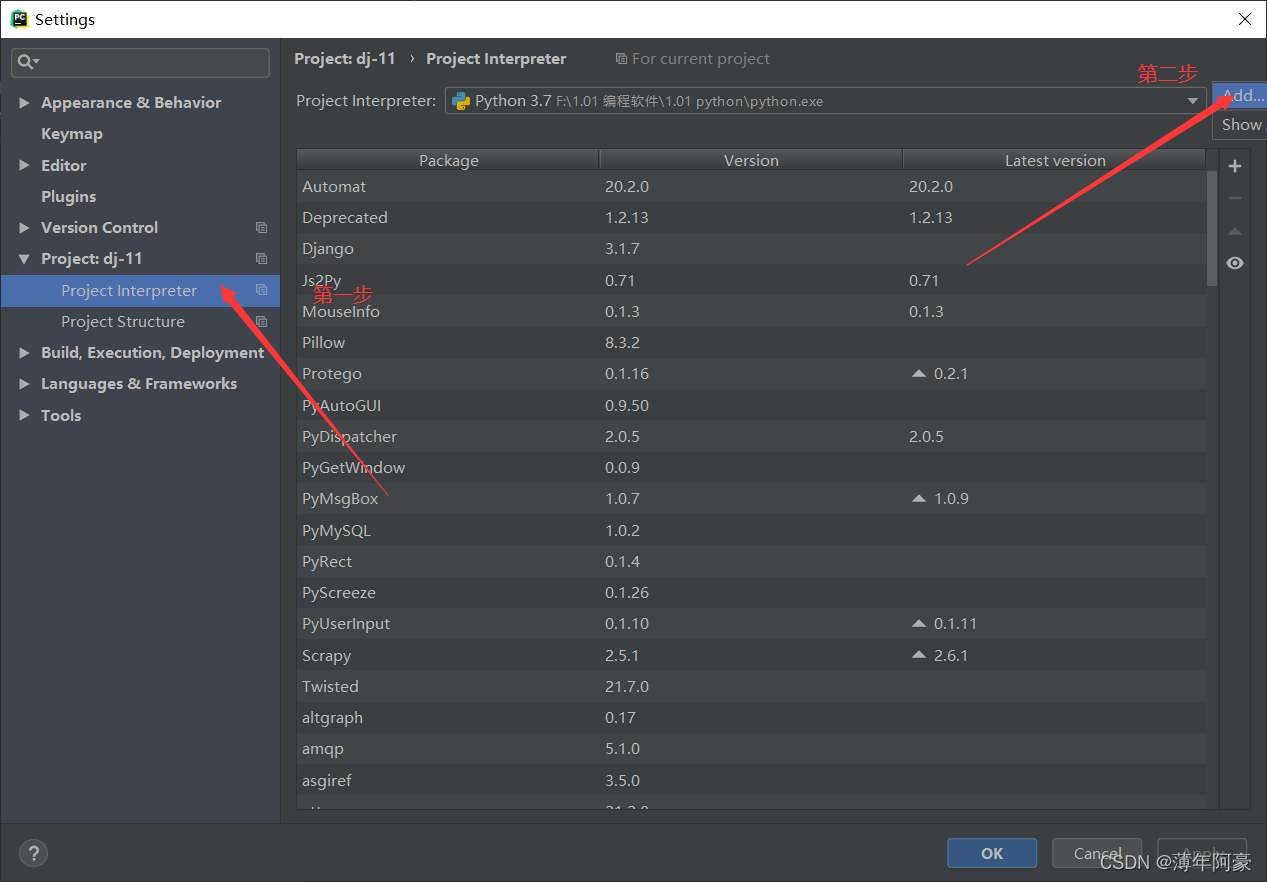Image resolution: width=1267 pixels, height=882 pixels.
Task: Click upgrade arrow for PyUserInput 0.1.11
Action: pos(919,624)
